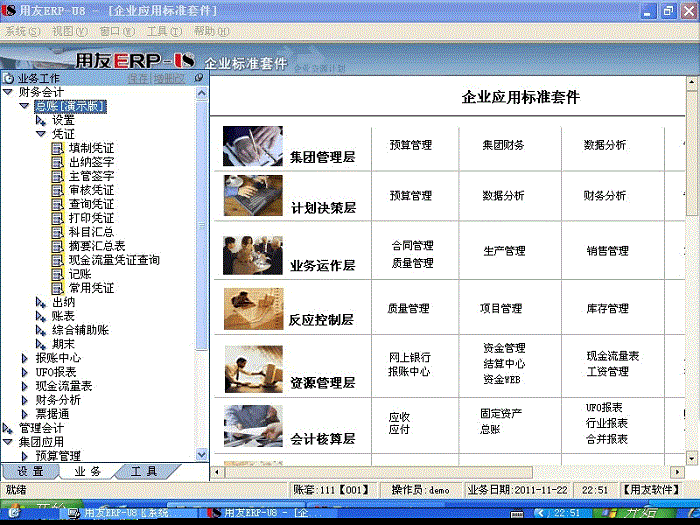Click the 反应控制层 thumbnail image
This screenshot has width=700, height=525.
pos(254,309)
